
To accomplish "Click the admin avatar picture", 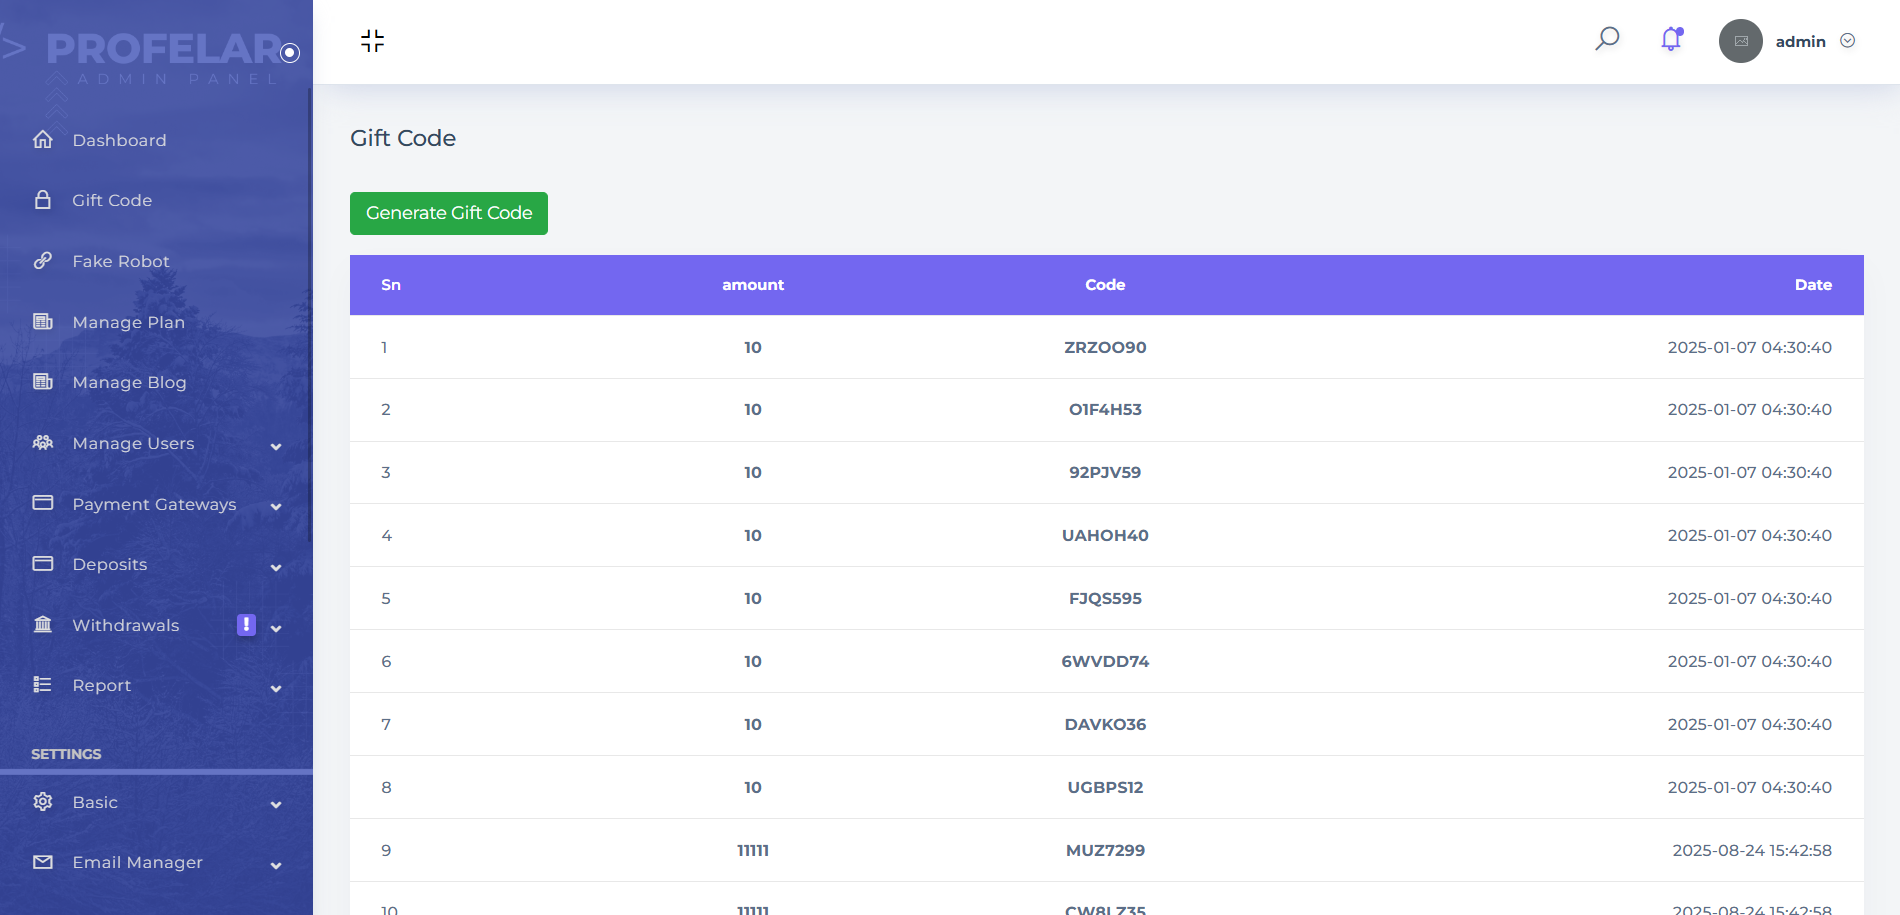I will [x=1740, y=41].
